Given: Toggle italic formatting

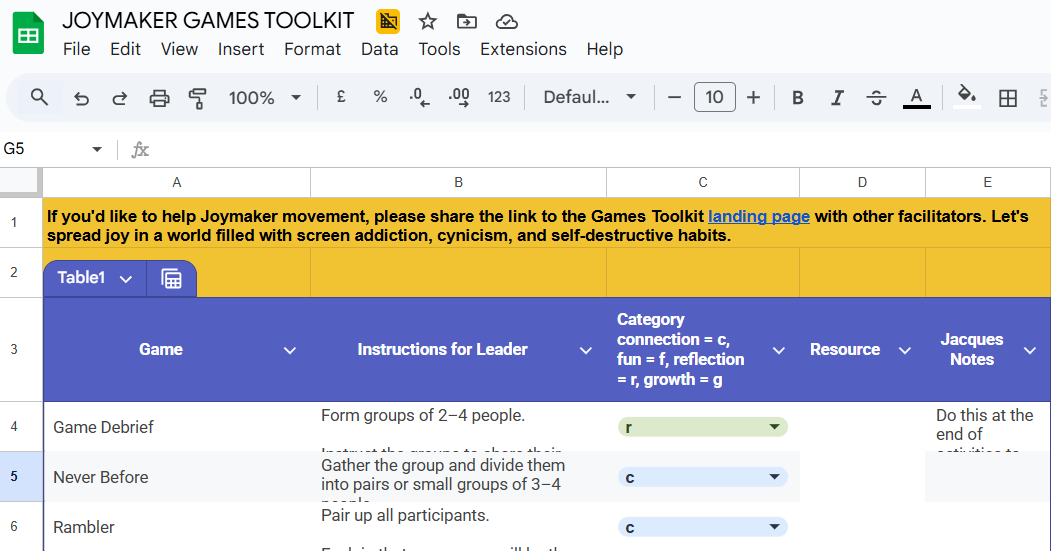Looking at the screenshot, I should [837, 98].
